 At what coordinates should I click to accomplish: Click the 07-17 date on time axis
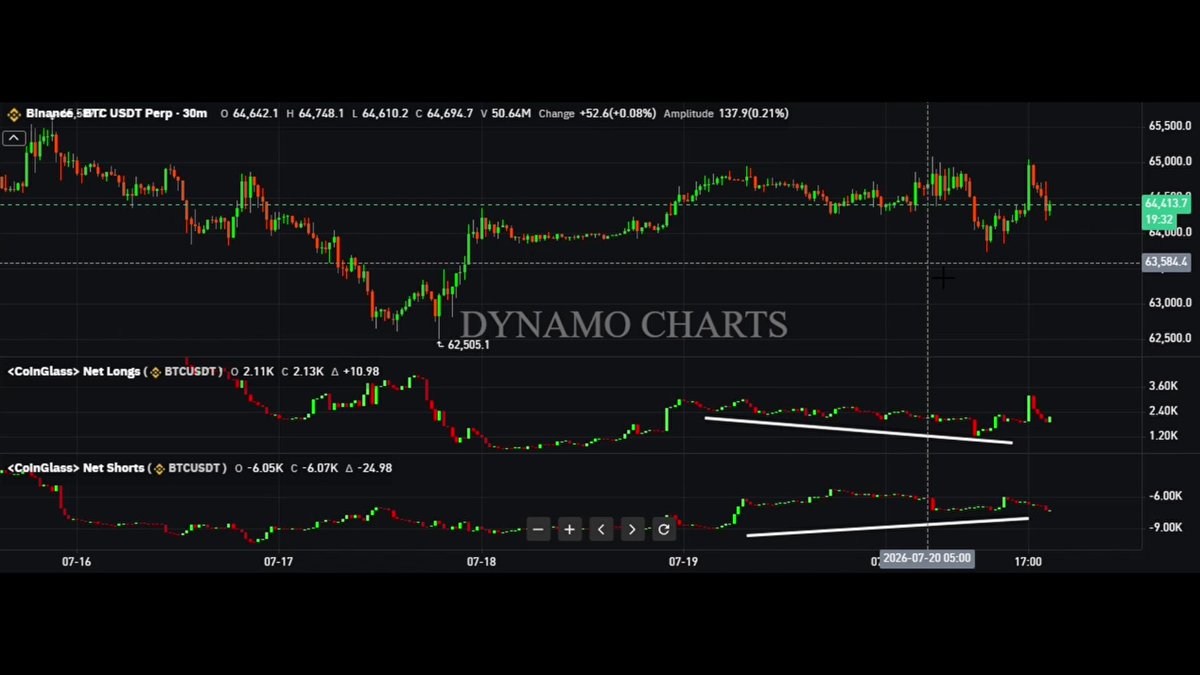(x=278, y=562)
